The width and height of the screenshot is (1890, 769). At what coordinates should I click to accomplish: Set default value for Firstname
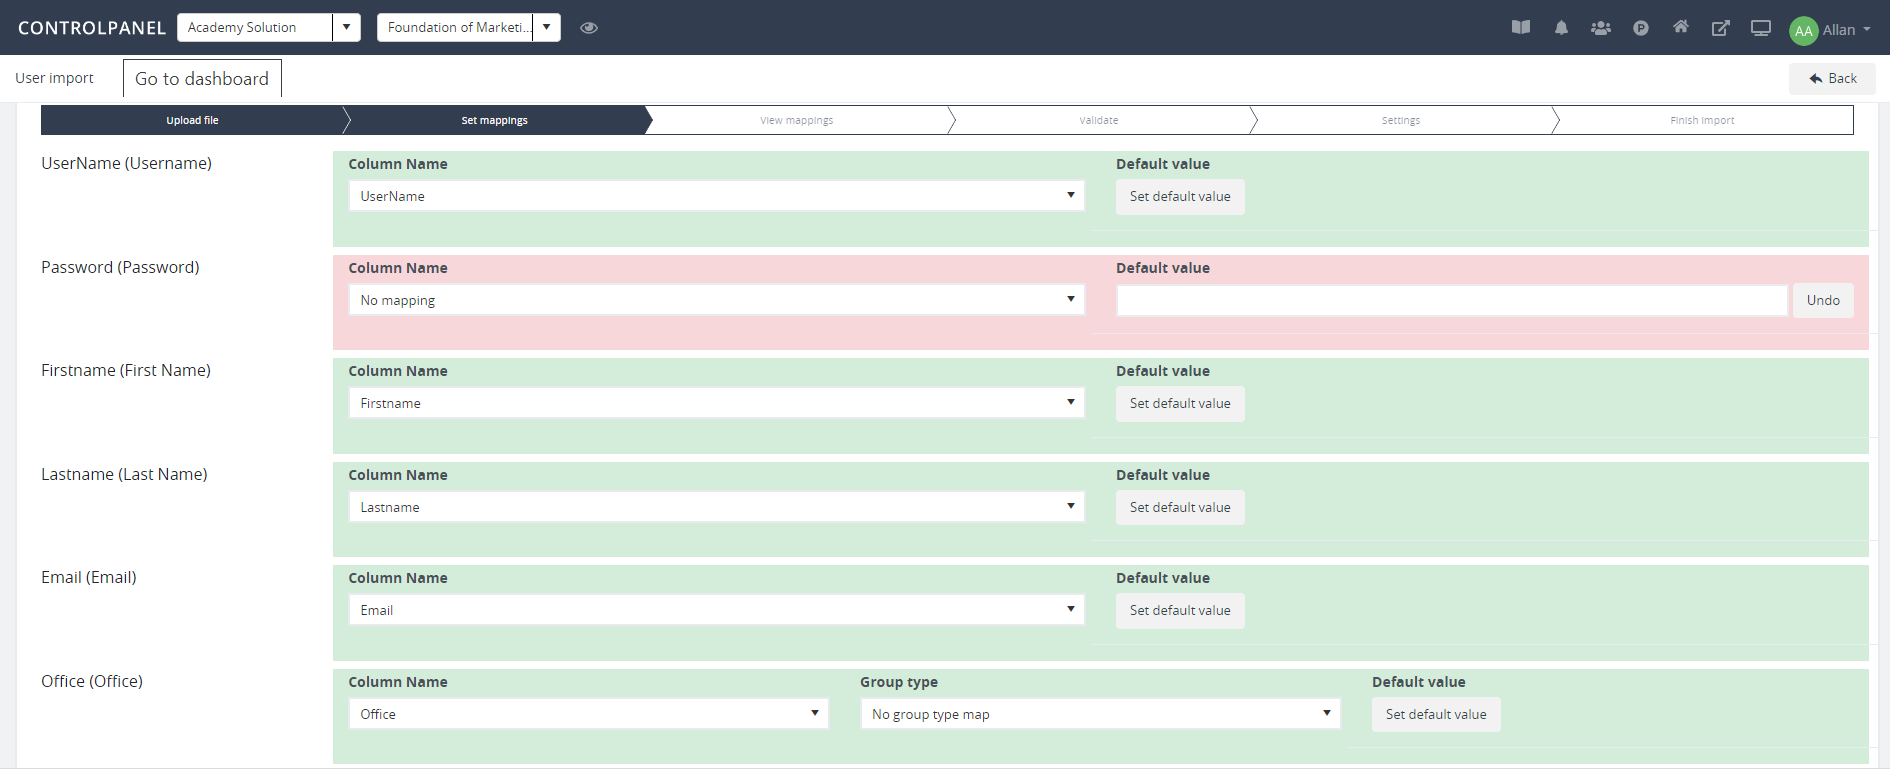(x=1180, y=404)
